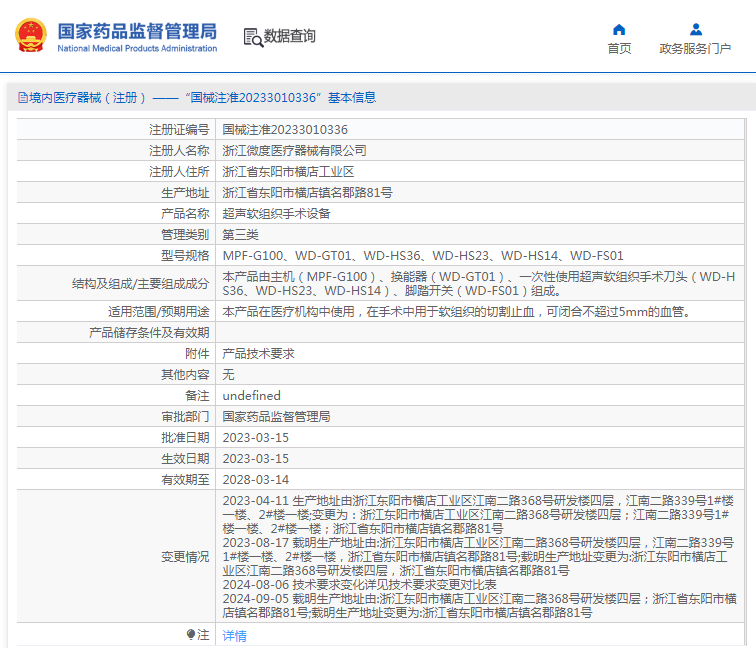Click the 产品储存条件及有效期 label
The height and width of the screenshot is (648, 756).
point(149,333)
